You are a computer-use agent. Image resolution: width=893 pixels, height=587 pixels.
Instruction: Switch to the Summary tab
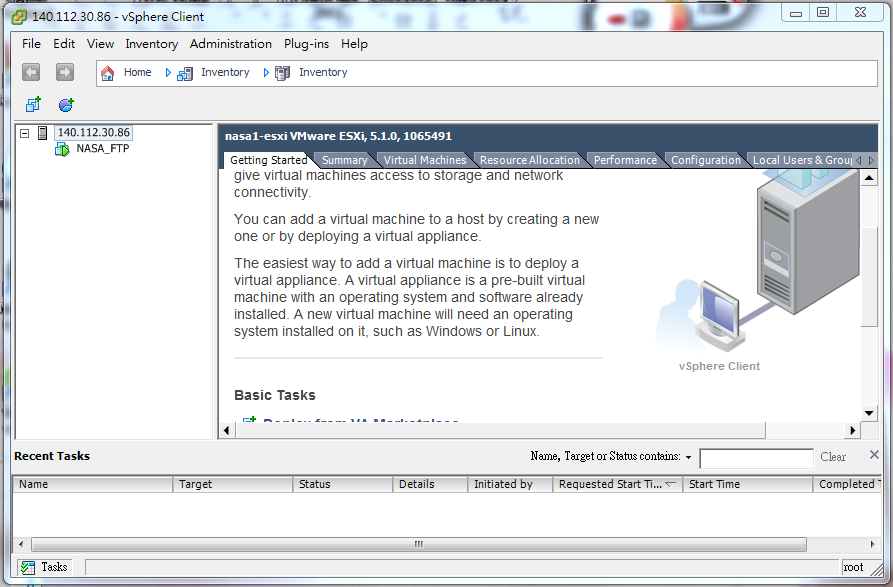(x=345, y=161)
